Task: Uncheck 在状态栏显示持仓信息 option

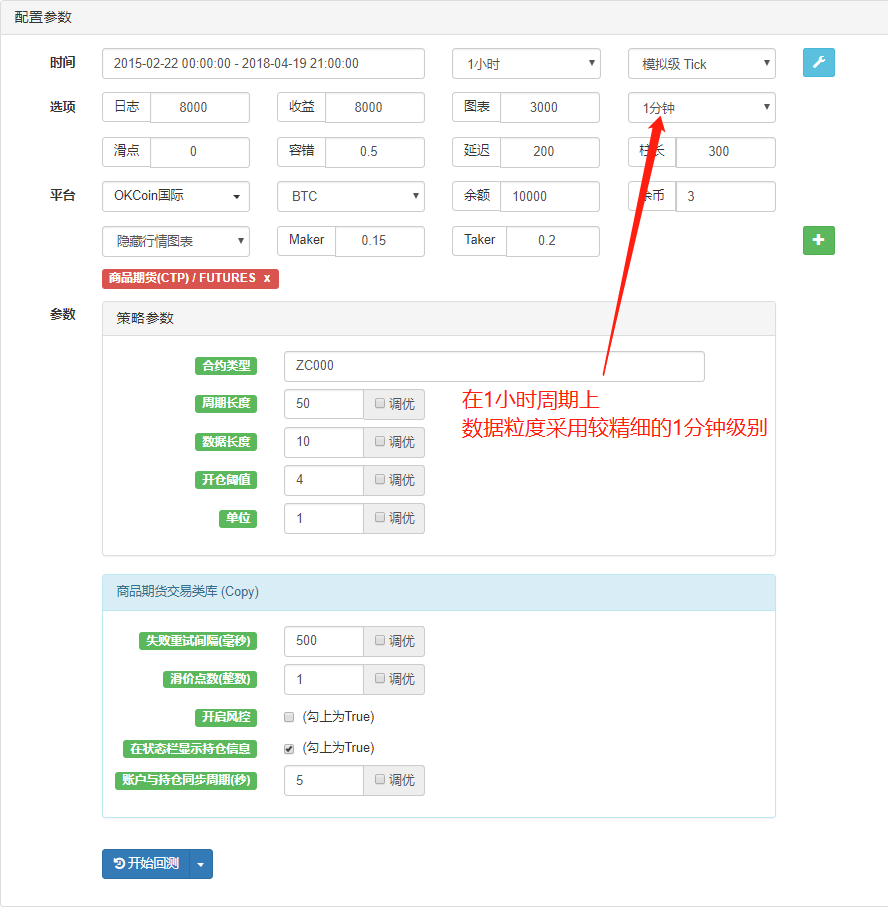Action: (288, 748)
